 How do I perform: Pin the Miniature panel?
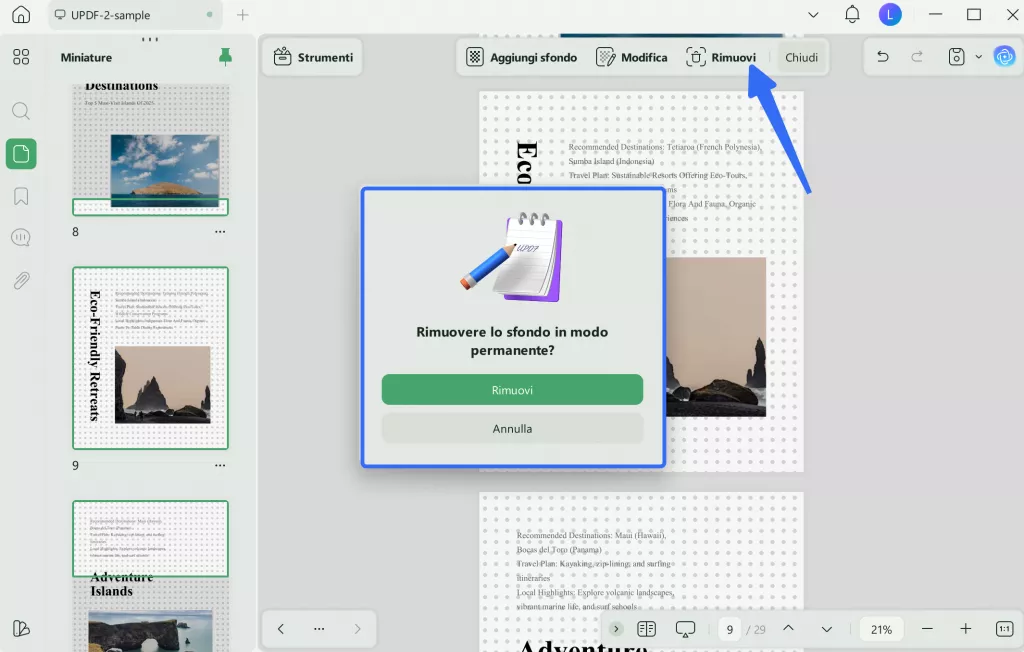click(225, 57)
